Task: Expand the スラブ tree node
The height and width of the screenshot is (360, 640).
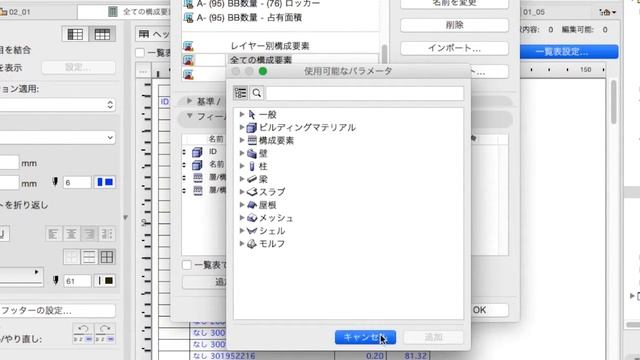Action: click(242, 192)
